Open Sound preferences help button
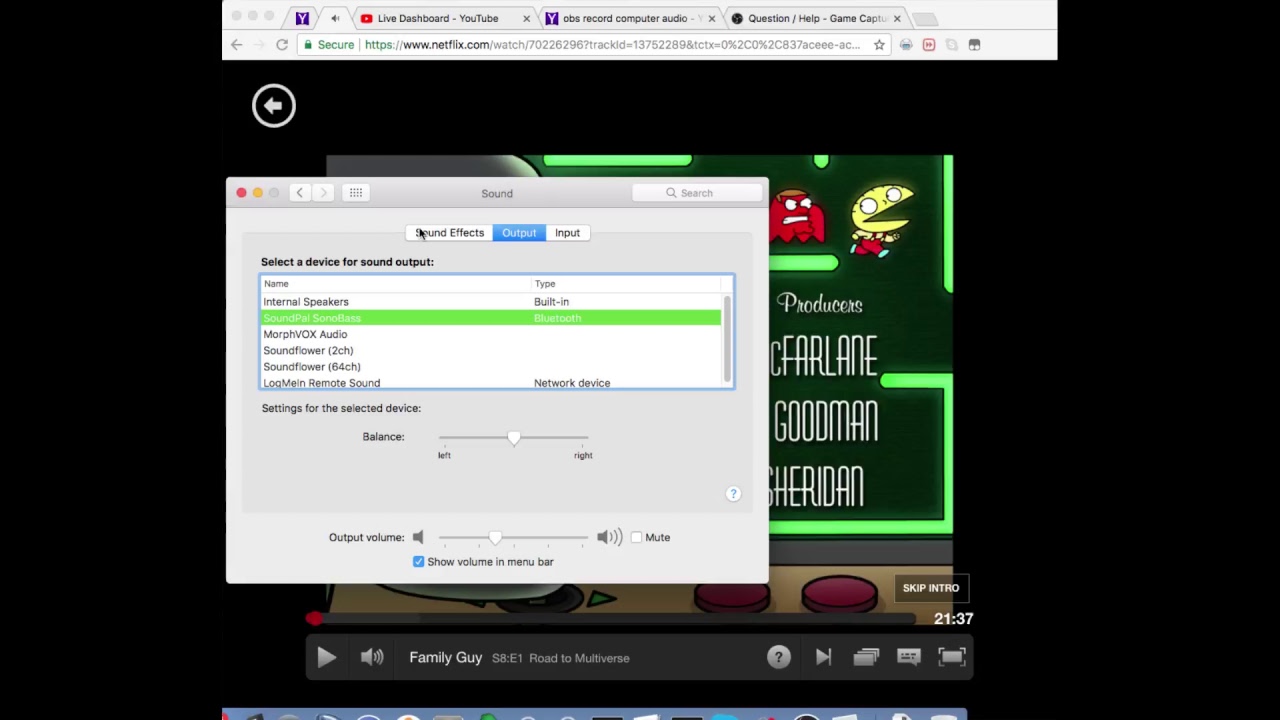Screen dimensions: 1280x720 pyautogui.click(x=733, y=494)
